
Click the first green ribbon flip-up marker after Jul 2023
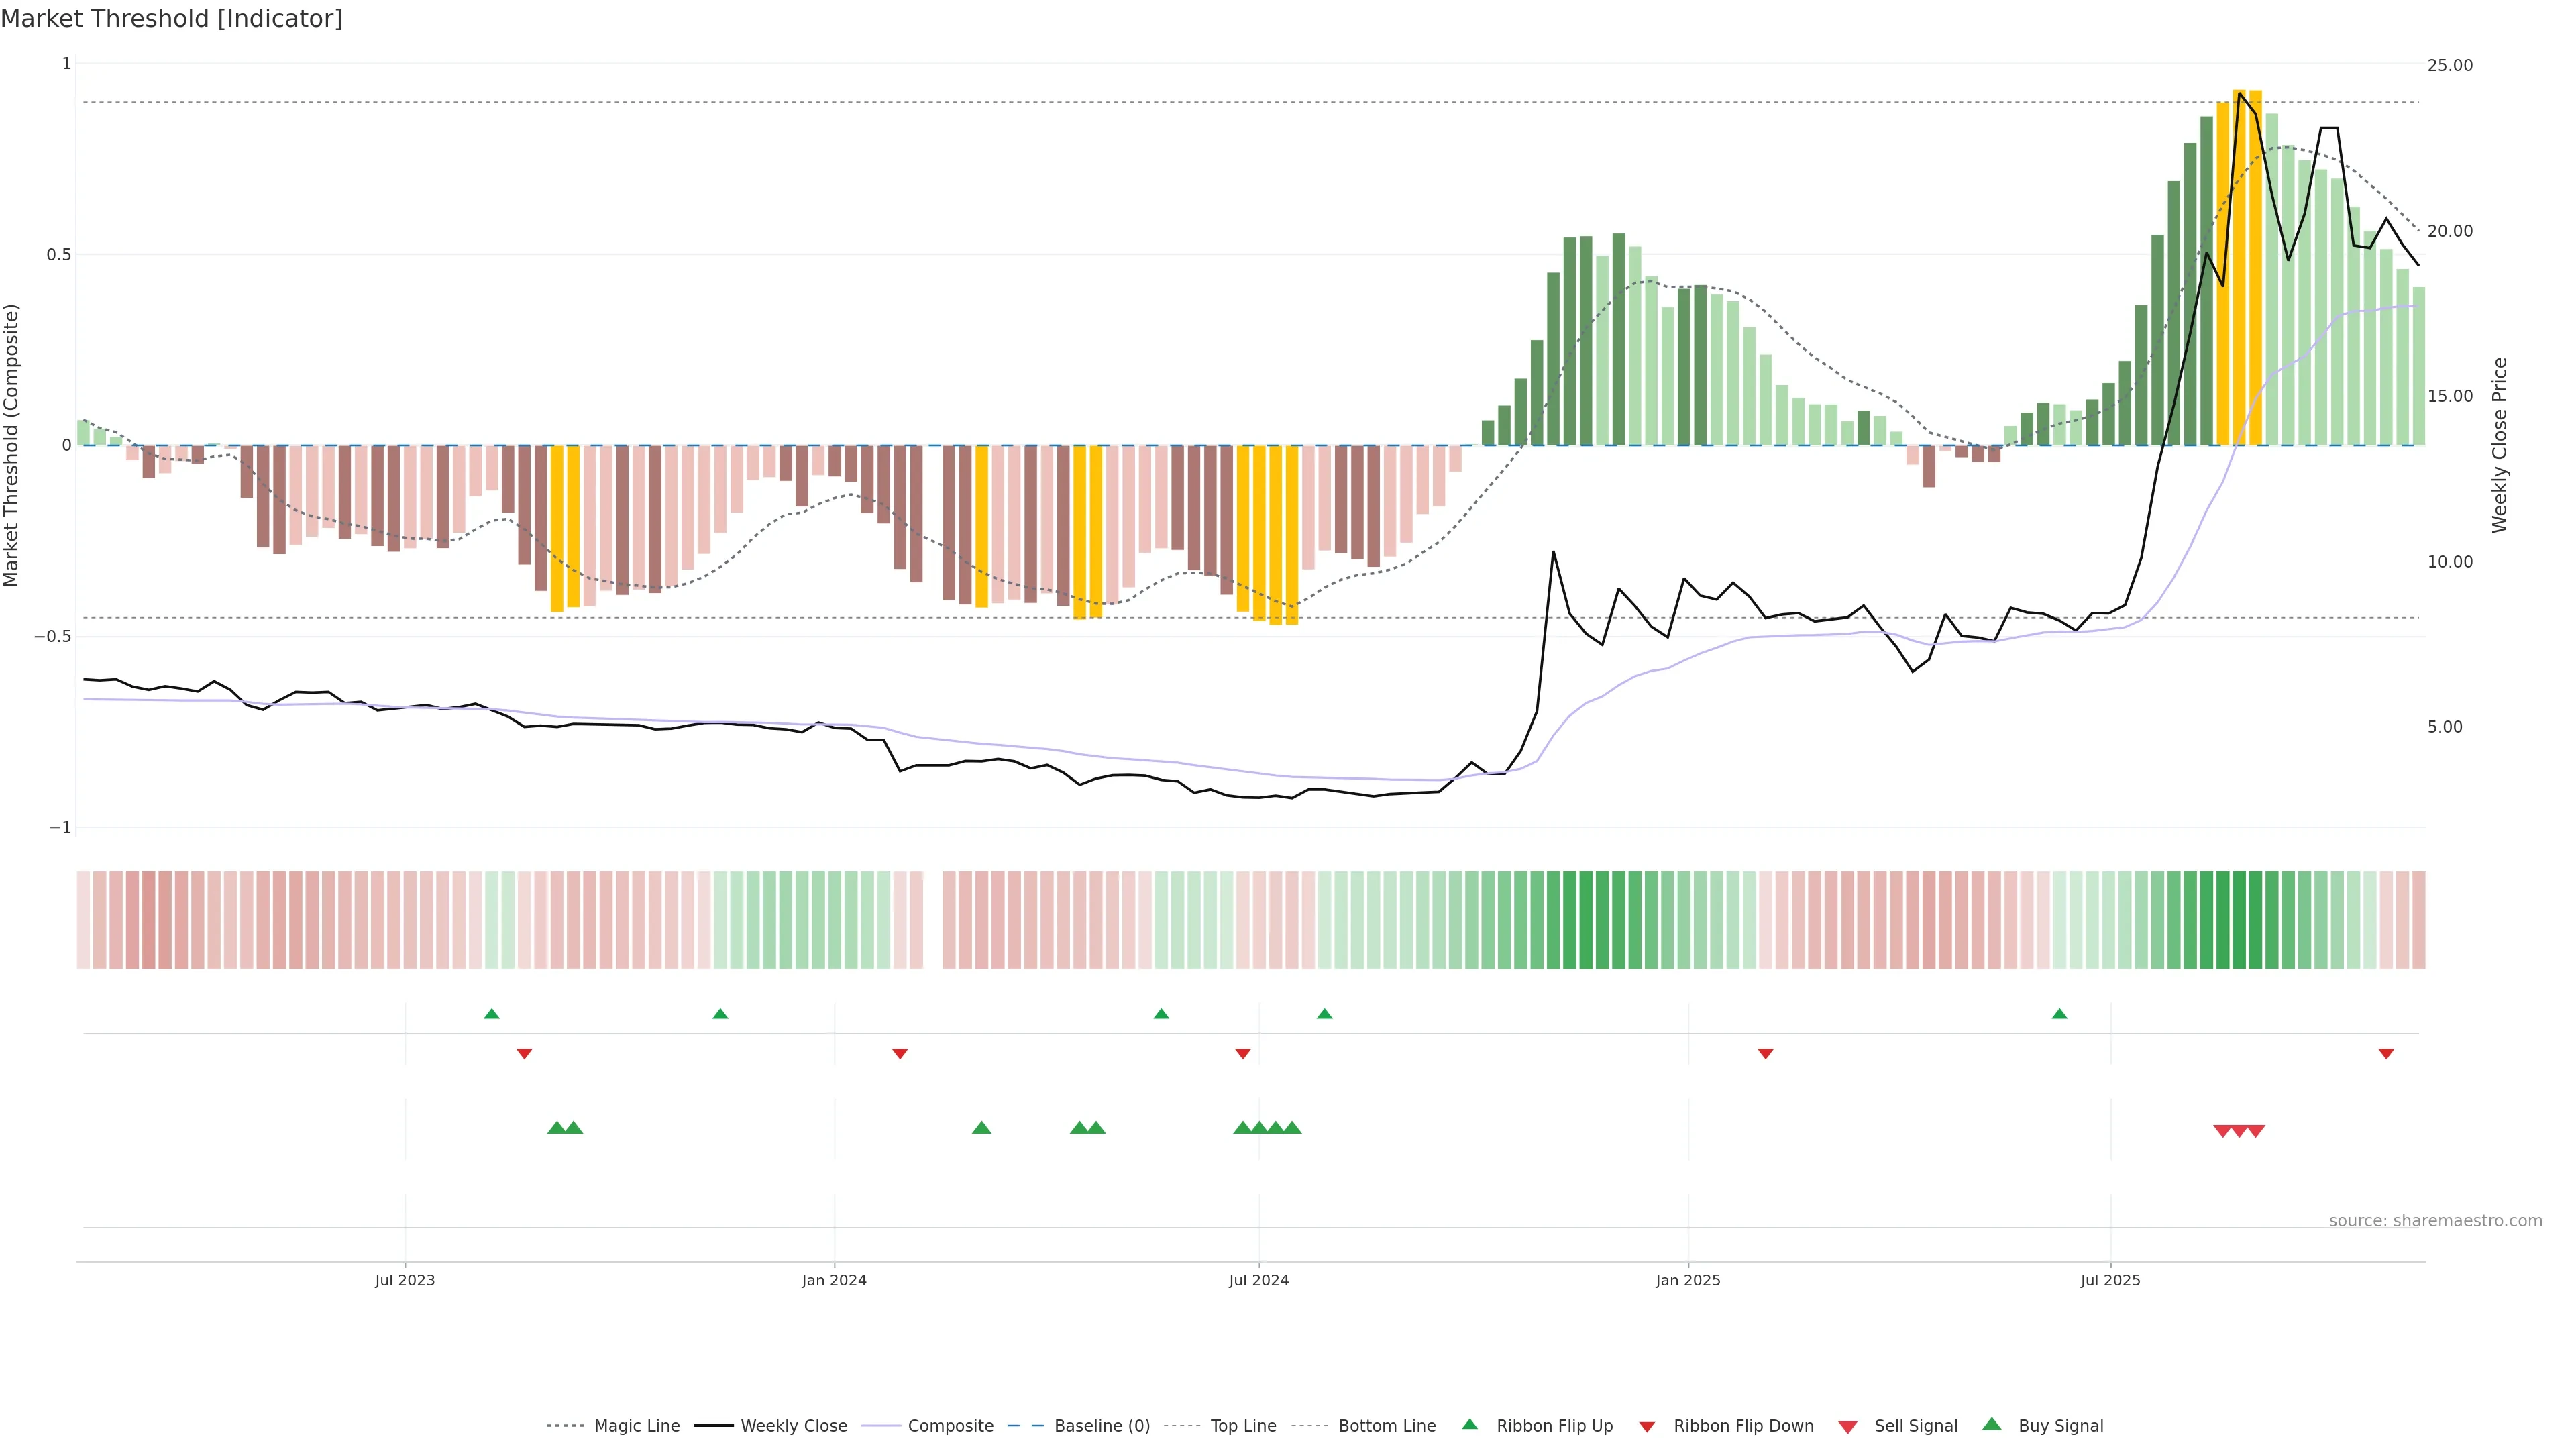pyautogui.click(x=491, y=1014)
